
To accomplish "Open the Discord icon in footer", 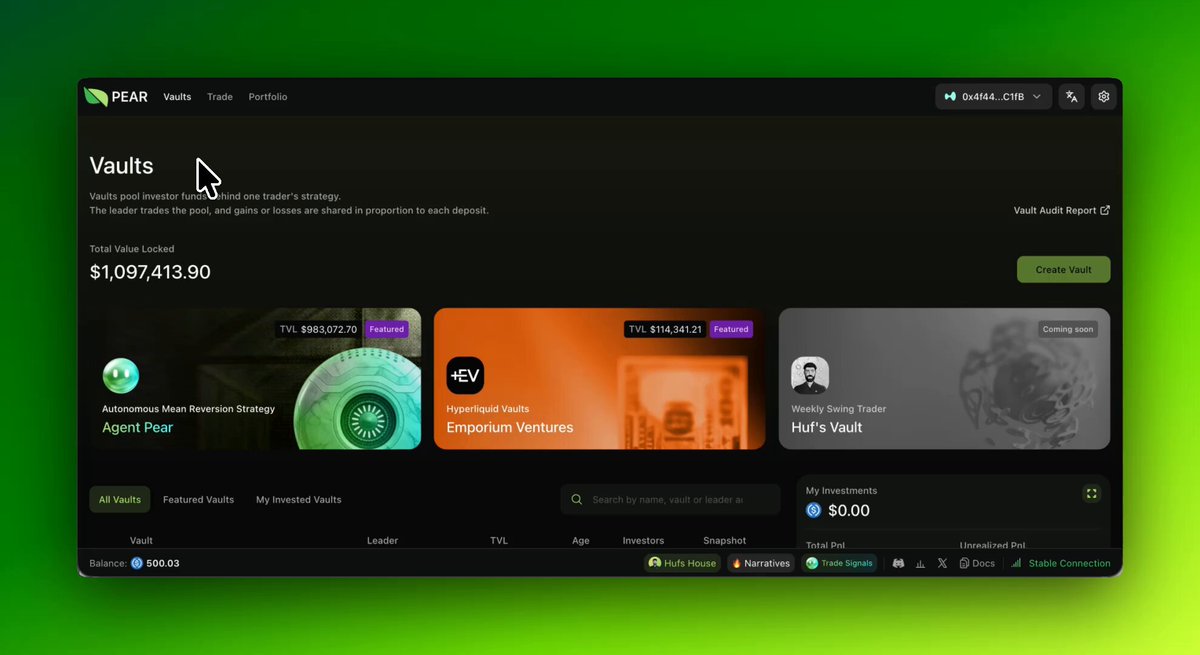I will click(x=898, y=563).
